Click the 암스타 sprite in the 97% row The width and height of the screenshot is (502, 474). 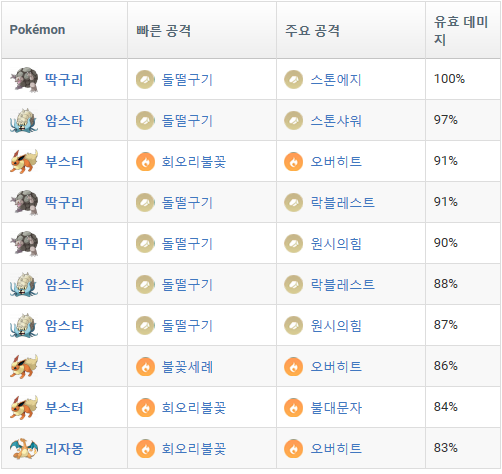23,120
